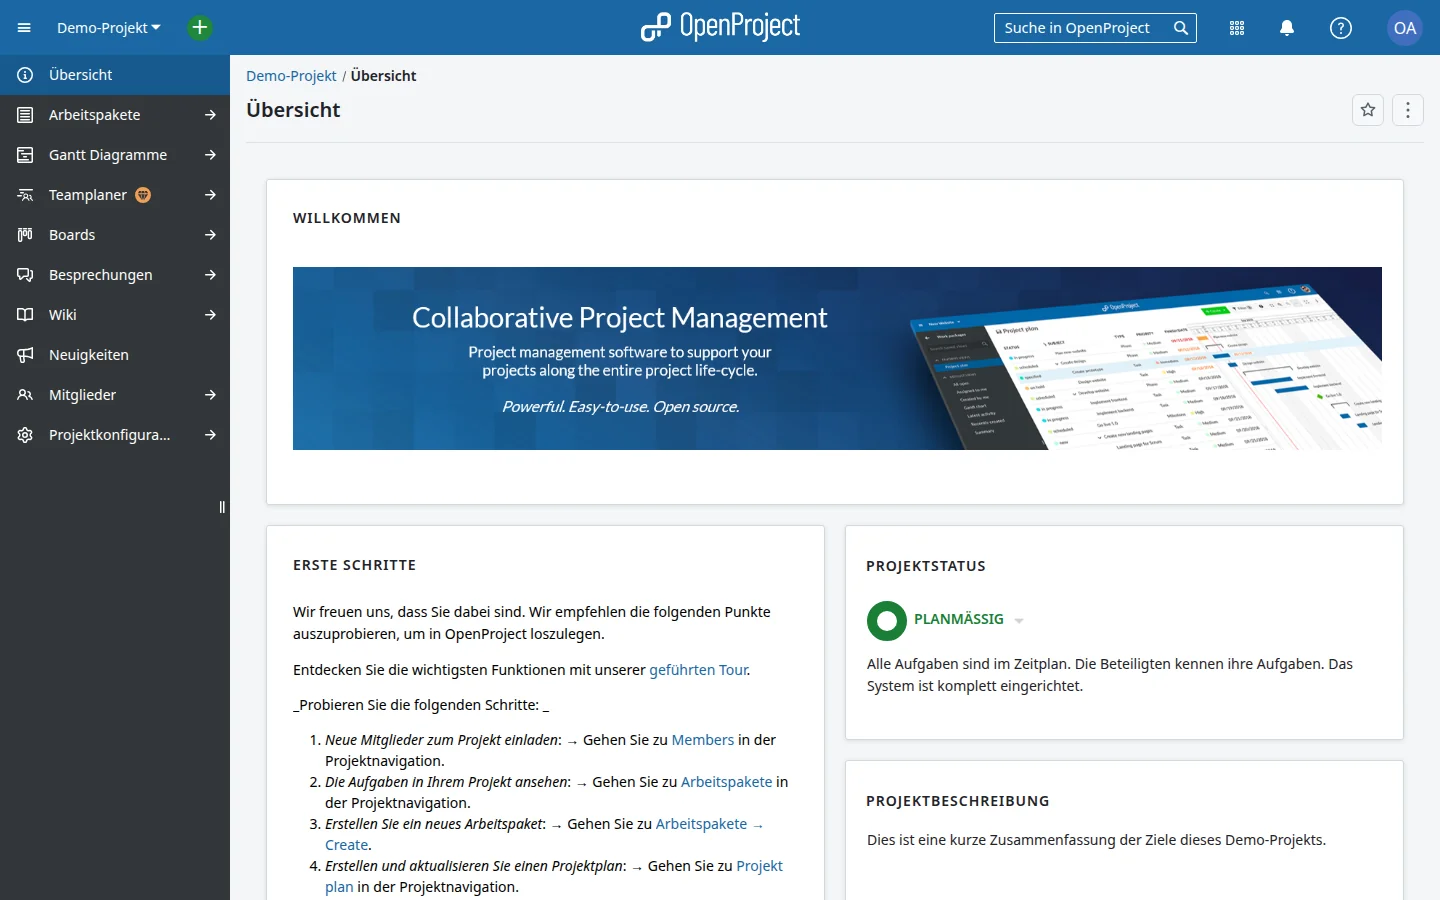Click the green project status circle
Screen dimensions: 1440x900
tap(887, 621)
